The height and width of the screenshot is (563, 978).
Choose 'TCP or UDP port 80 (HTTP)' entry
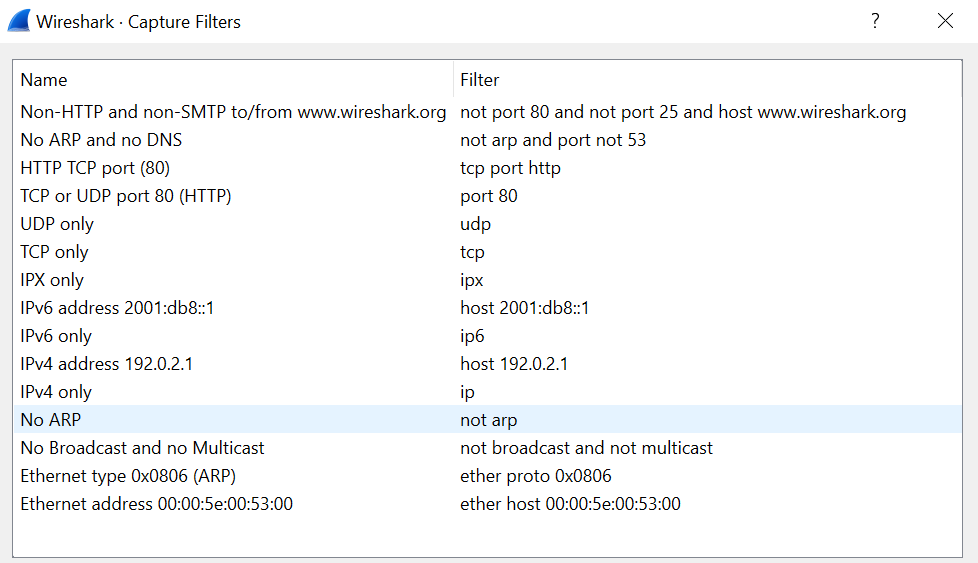tap(126, 196)
